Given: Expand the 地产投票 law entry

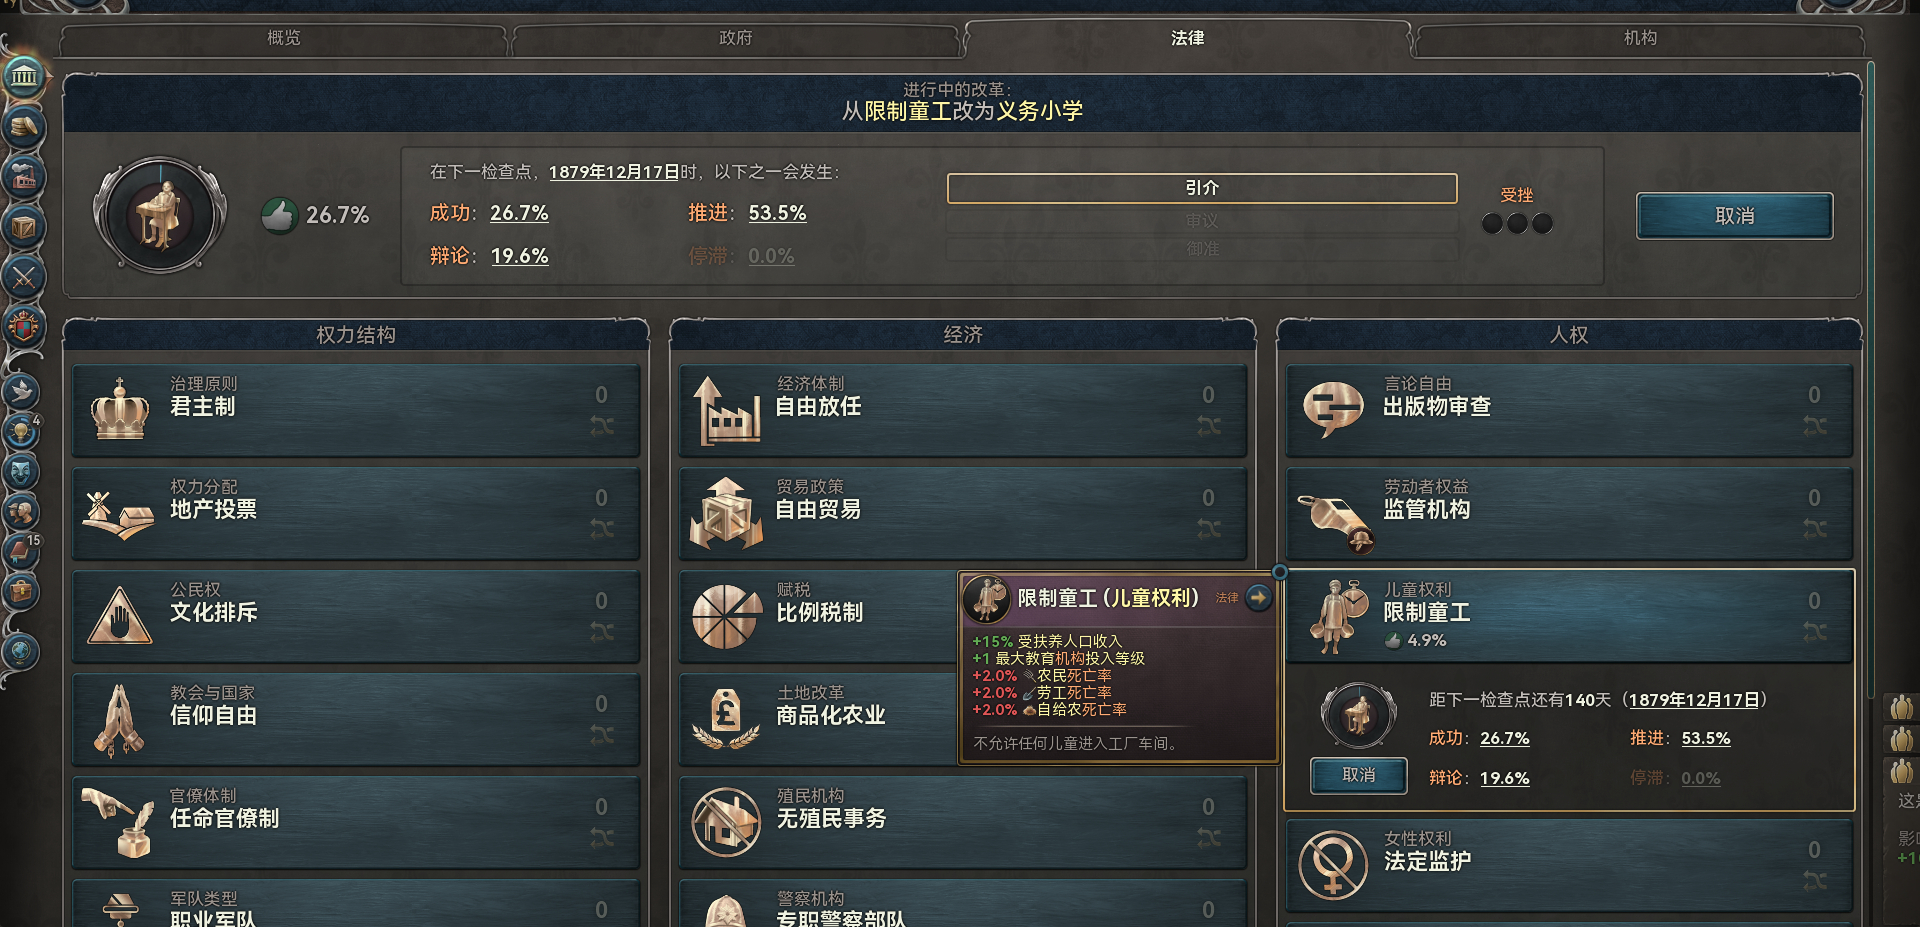Looking at the screenshot, I should (x=356, y=513).
